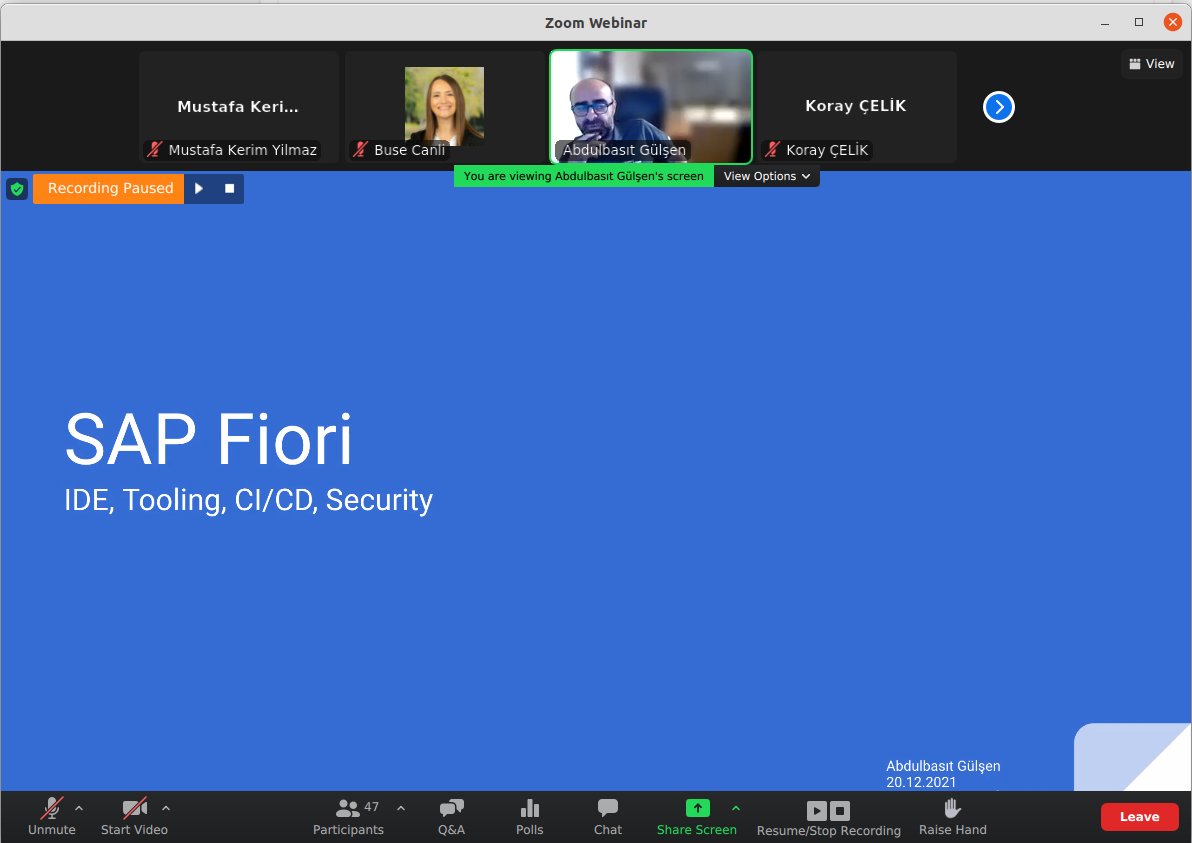Start Video from the toolbar
The image size is (1192, 843).
135,817
